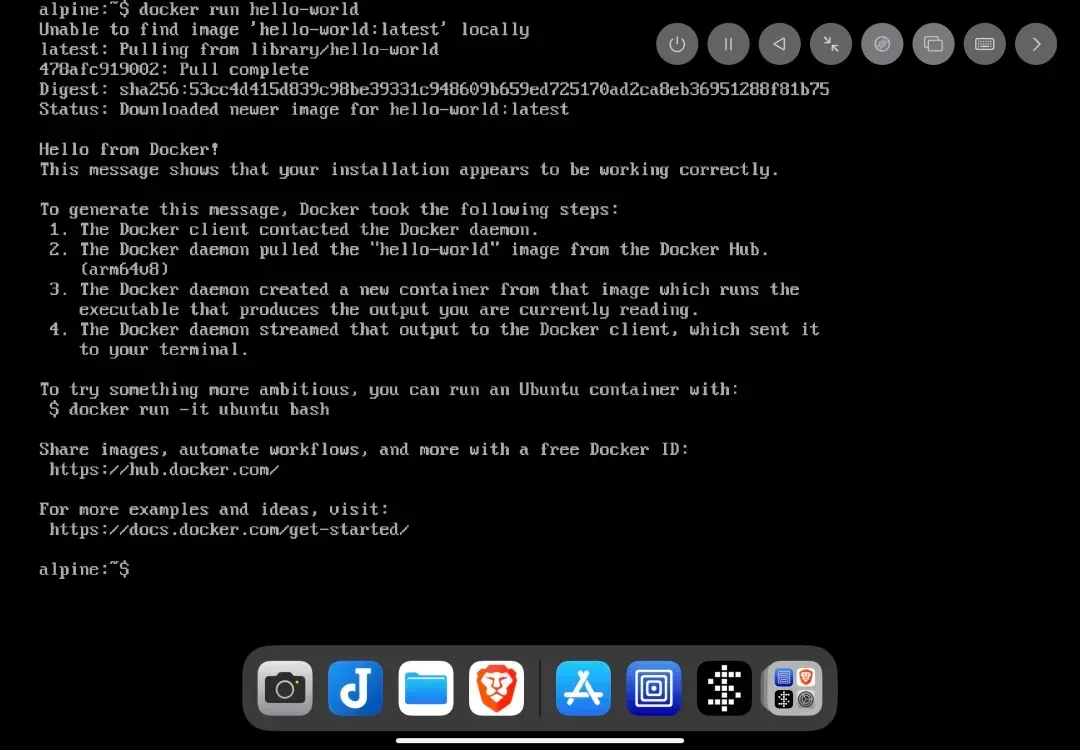
Task: Click the '$ docker run -it ubuntu bash' line
Action: pyautogui.click(x=189, y=410)
